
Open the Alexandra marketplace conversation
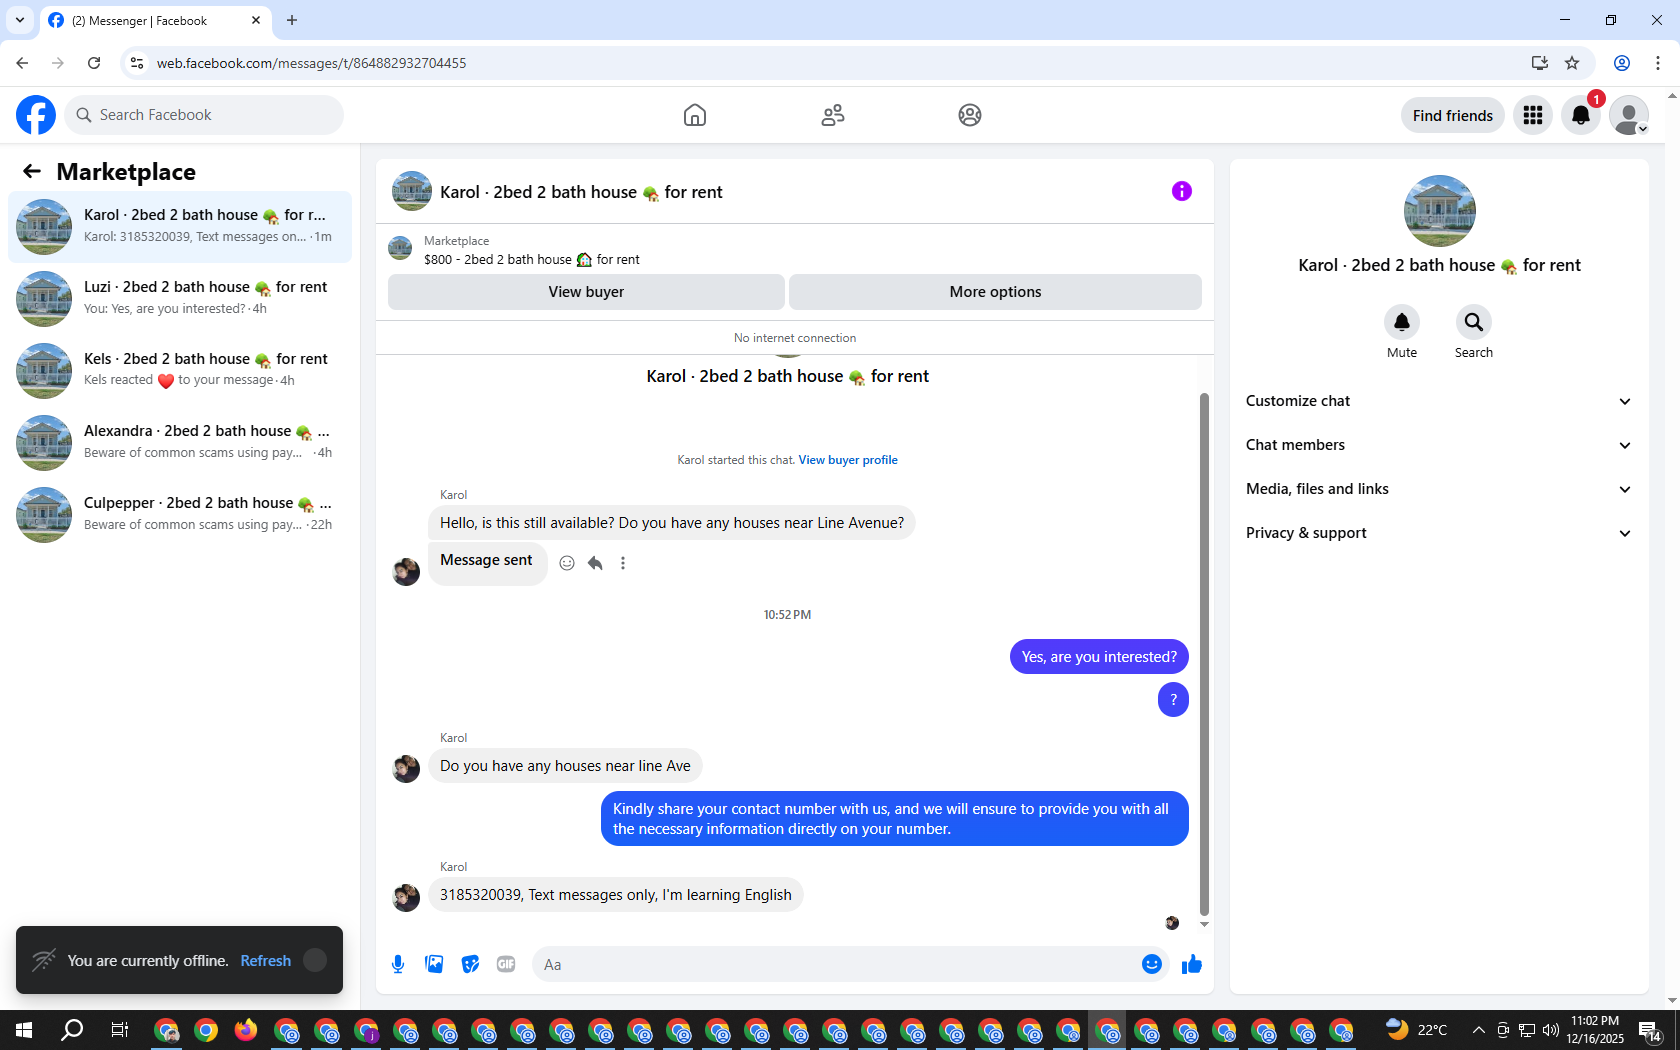[180, 443]
